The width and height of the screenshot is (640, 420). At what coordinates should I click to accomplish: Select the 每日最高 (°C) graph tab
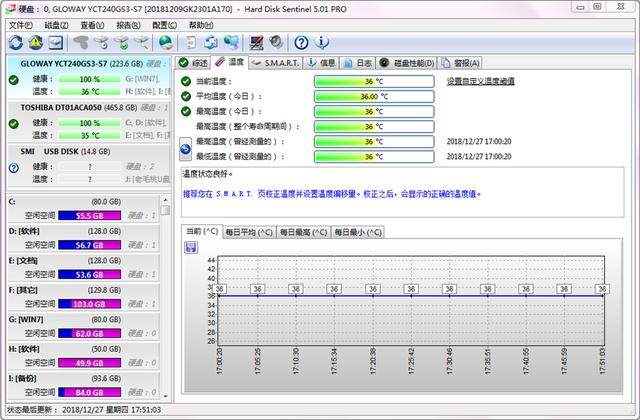pos(303,232)
